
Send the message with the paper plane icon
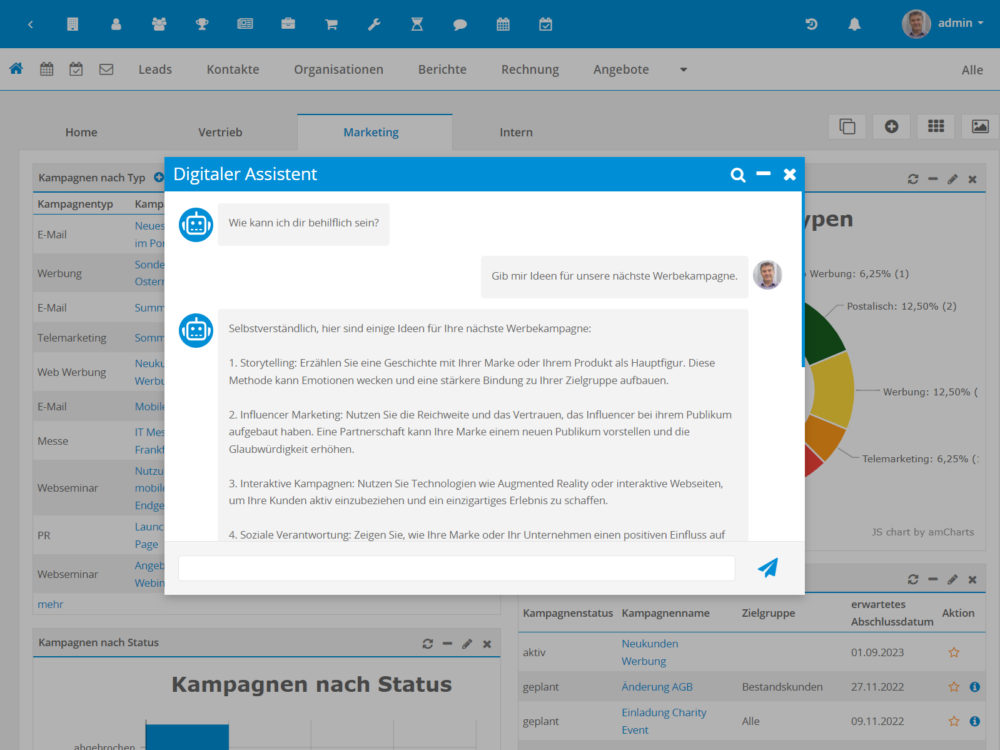pyautogui.click(x=767, y=568)
